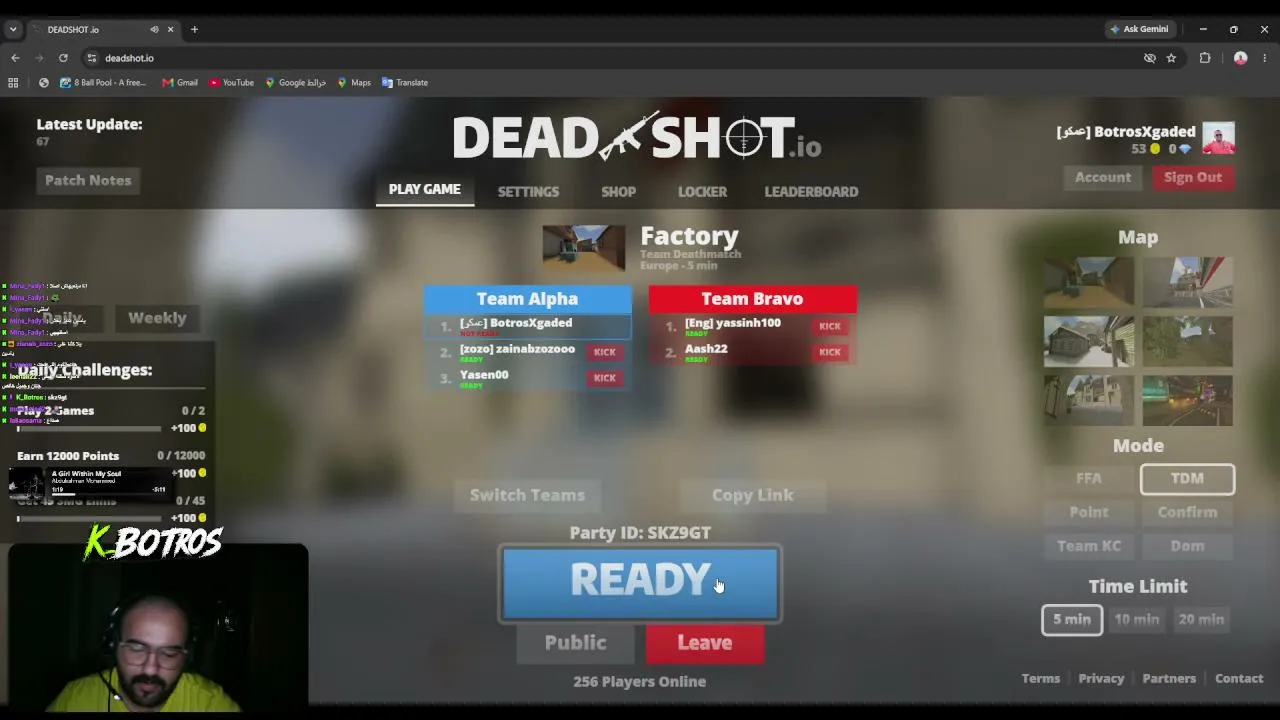This screenshot has height=720, width=1280.
Task: Go back using the browser back arrow
Action: click(x=15, y=58)
